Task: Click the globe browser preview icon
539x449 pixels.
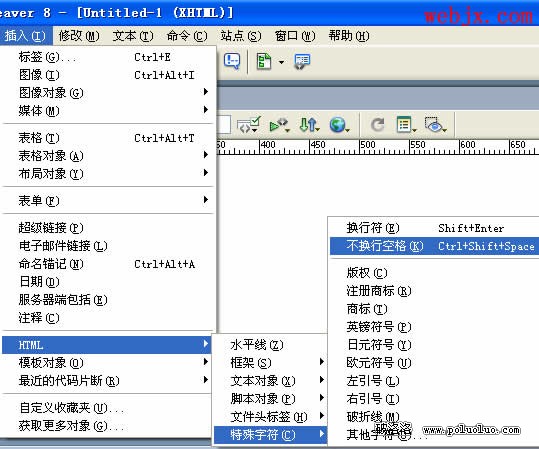Action: pos(339,124)
